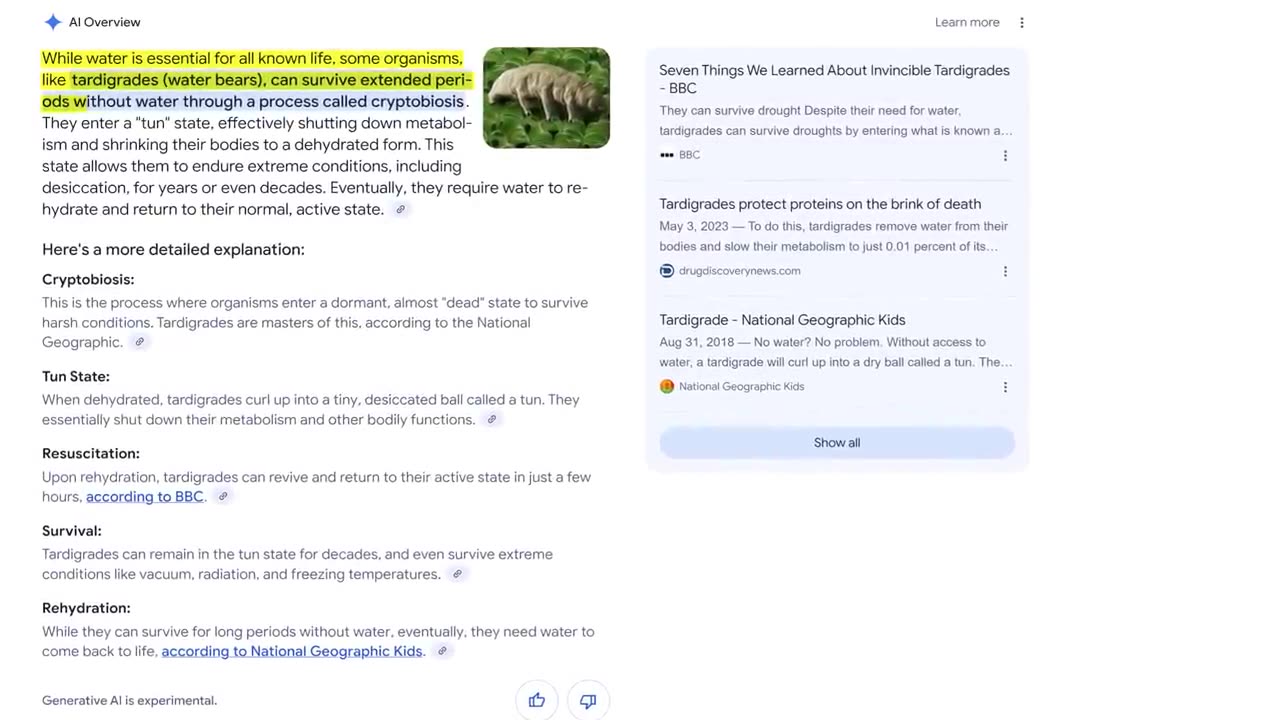This screenshot has width=1280, height=720.
Task: Click source link icon after Tun State section
Action: point(491,419)
